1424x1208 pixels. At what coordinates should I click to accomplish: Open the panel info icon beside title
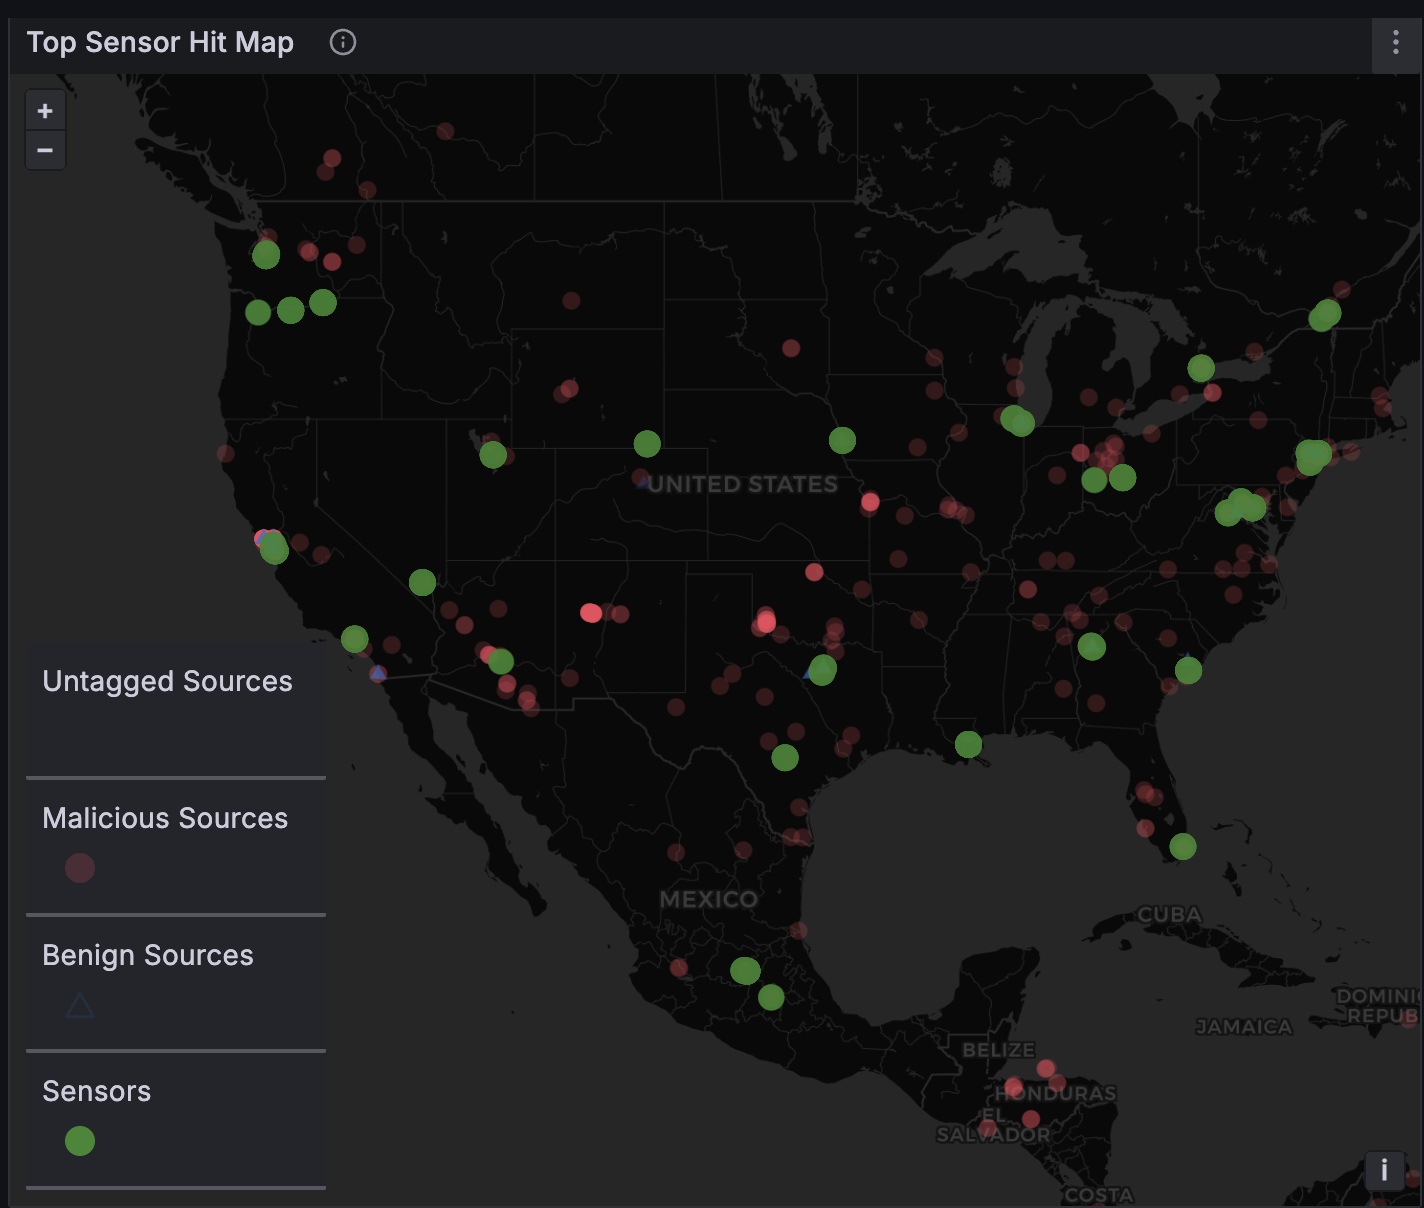tap(343, 42)
